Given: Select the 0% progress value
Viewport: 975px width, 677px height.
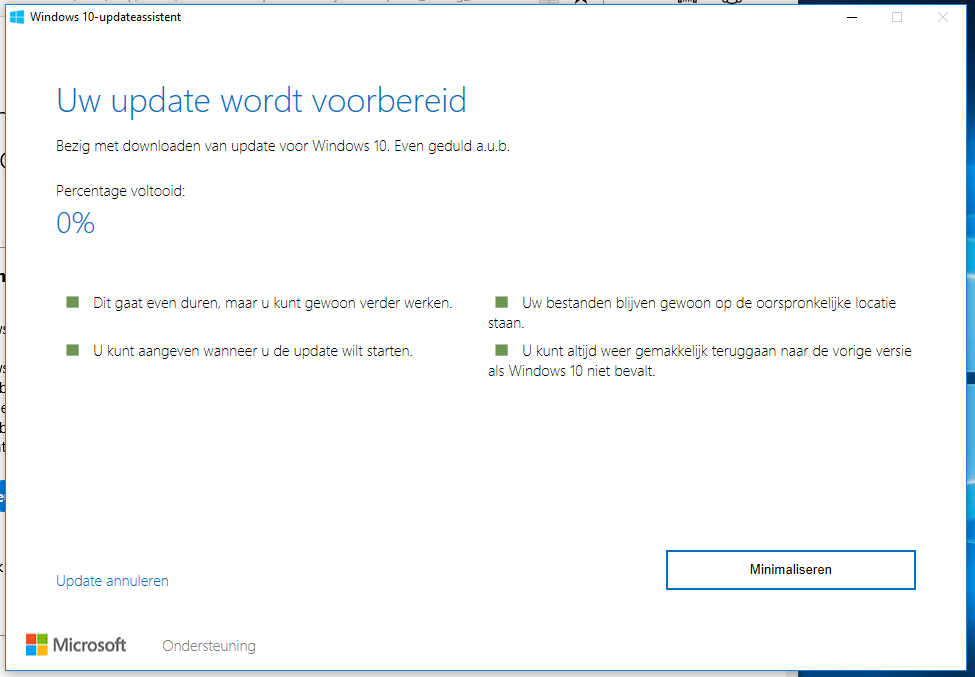Looking at the screenshot, I should (75, 223).
